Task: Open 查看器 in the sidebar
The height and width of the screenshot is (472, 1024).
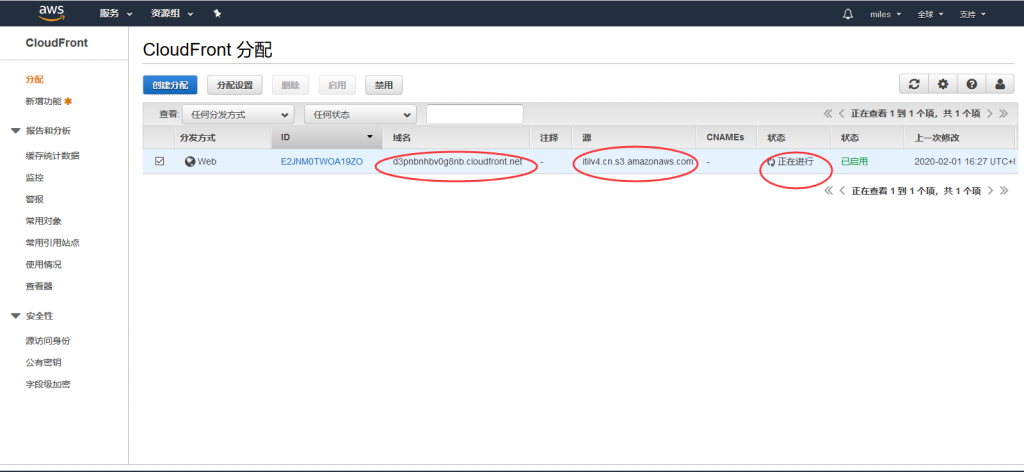Action: (x=39, y=286)
